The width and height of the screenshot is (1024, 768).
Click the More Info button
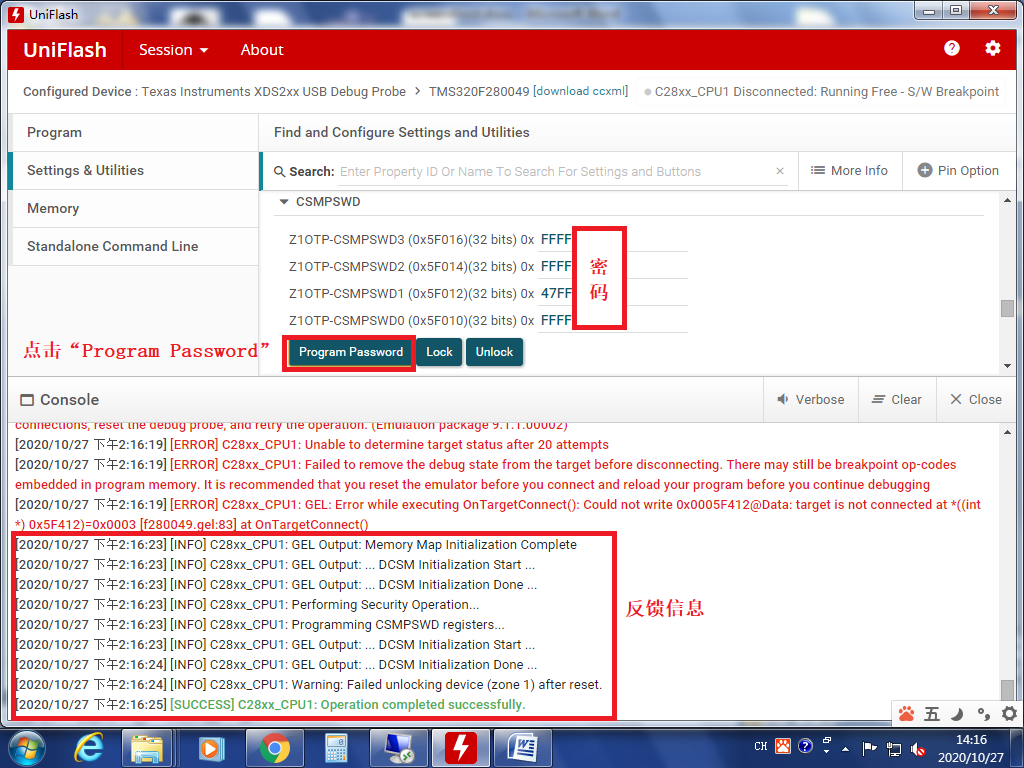849,170
